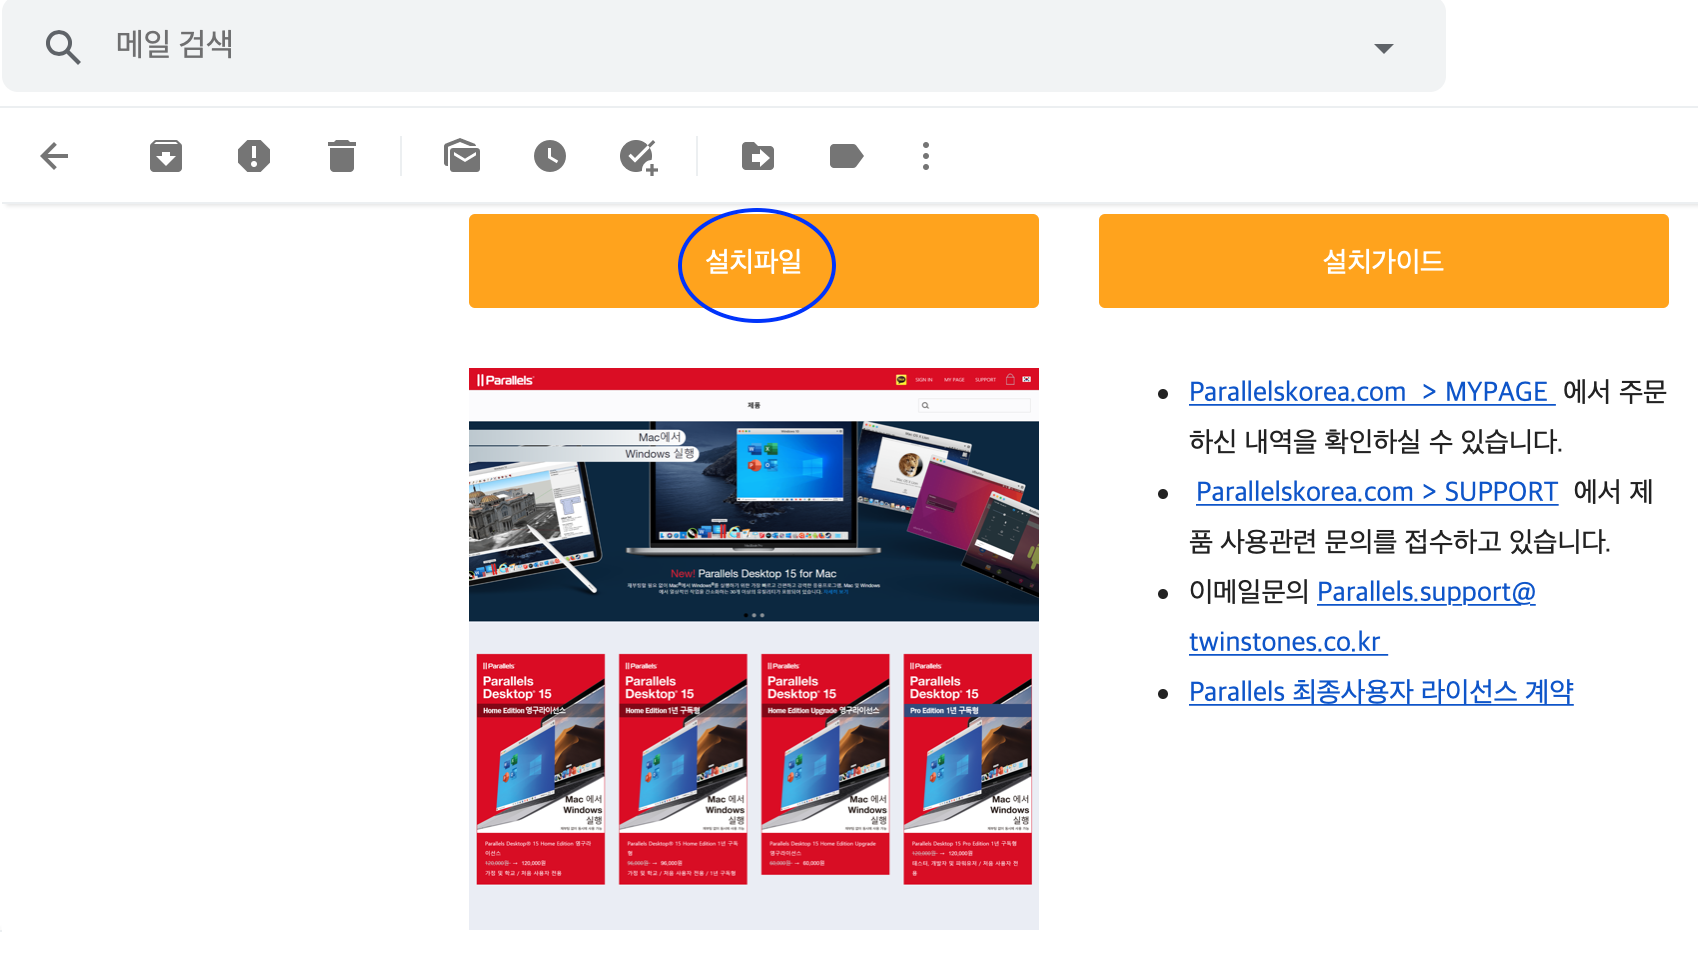Open the three-dot more menu
Viewport: 1698px width, 978px height.
(926, 156)
